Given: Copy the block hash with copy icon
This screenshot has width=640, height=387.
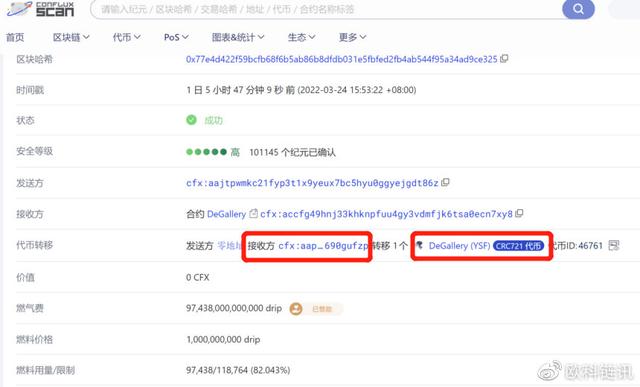Looking at the screenshot, I should (x=504, y=59).
